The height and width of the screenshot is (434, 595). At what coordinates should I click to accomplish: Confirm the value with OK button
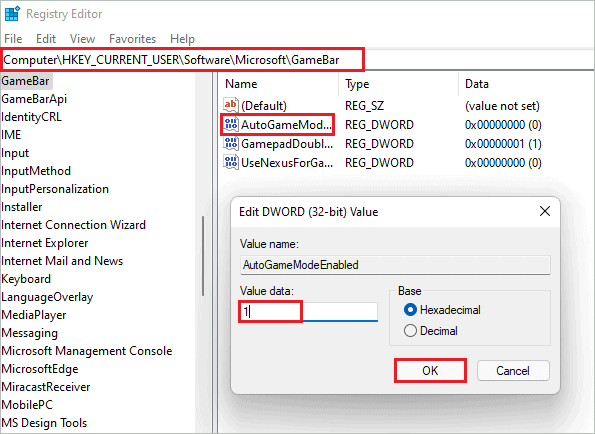(x=430, y=371)
